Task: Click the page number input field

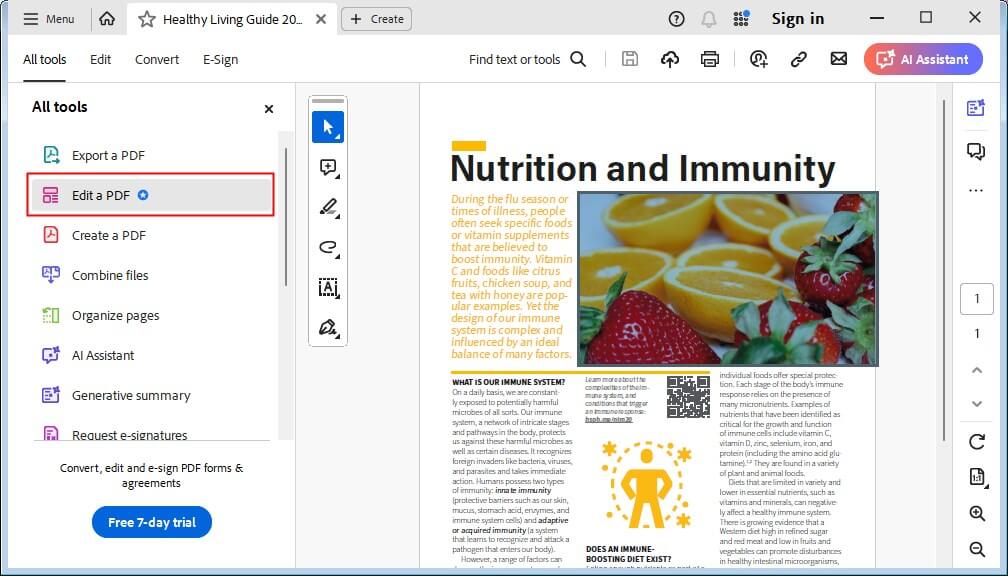Action: [977, 298]
